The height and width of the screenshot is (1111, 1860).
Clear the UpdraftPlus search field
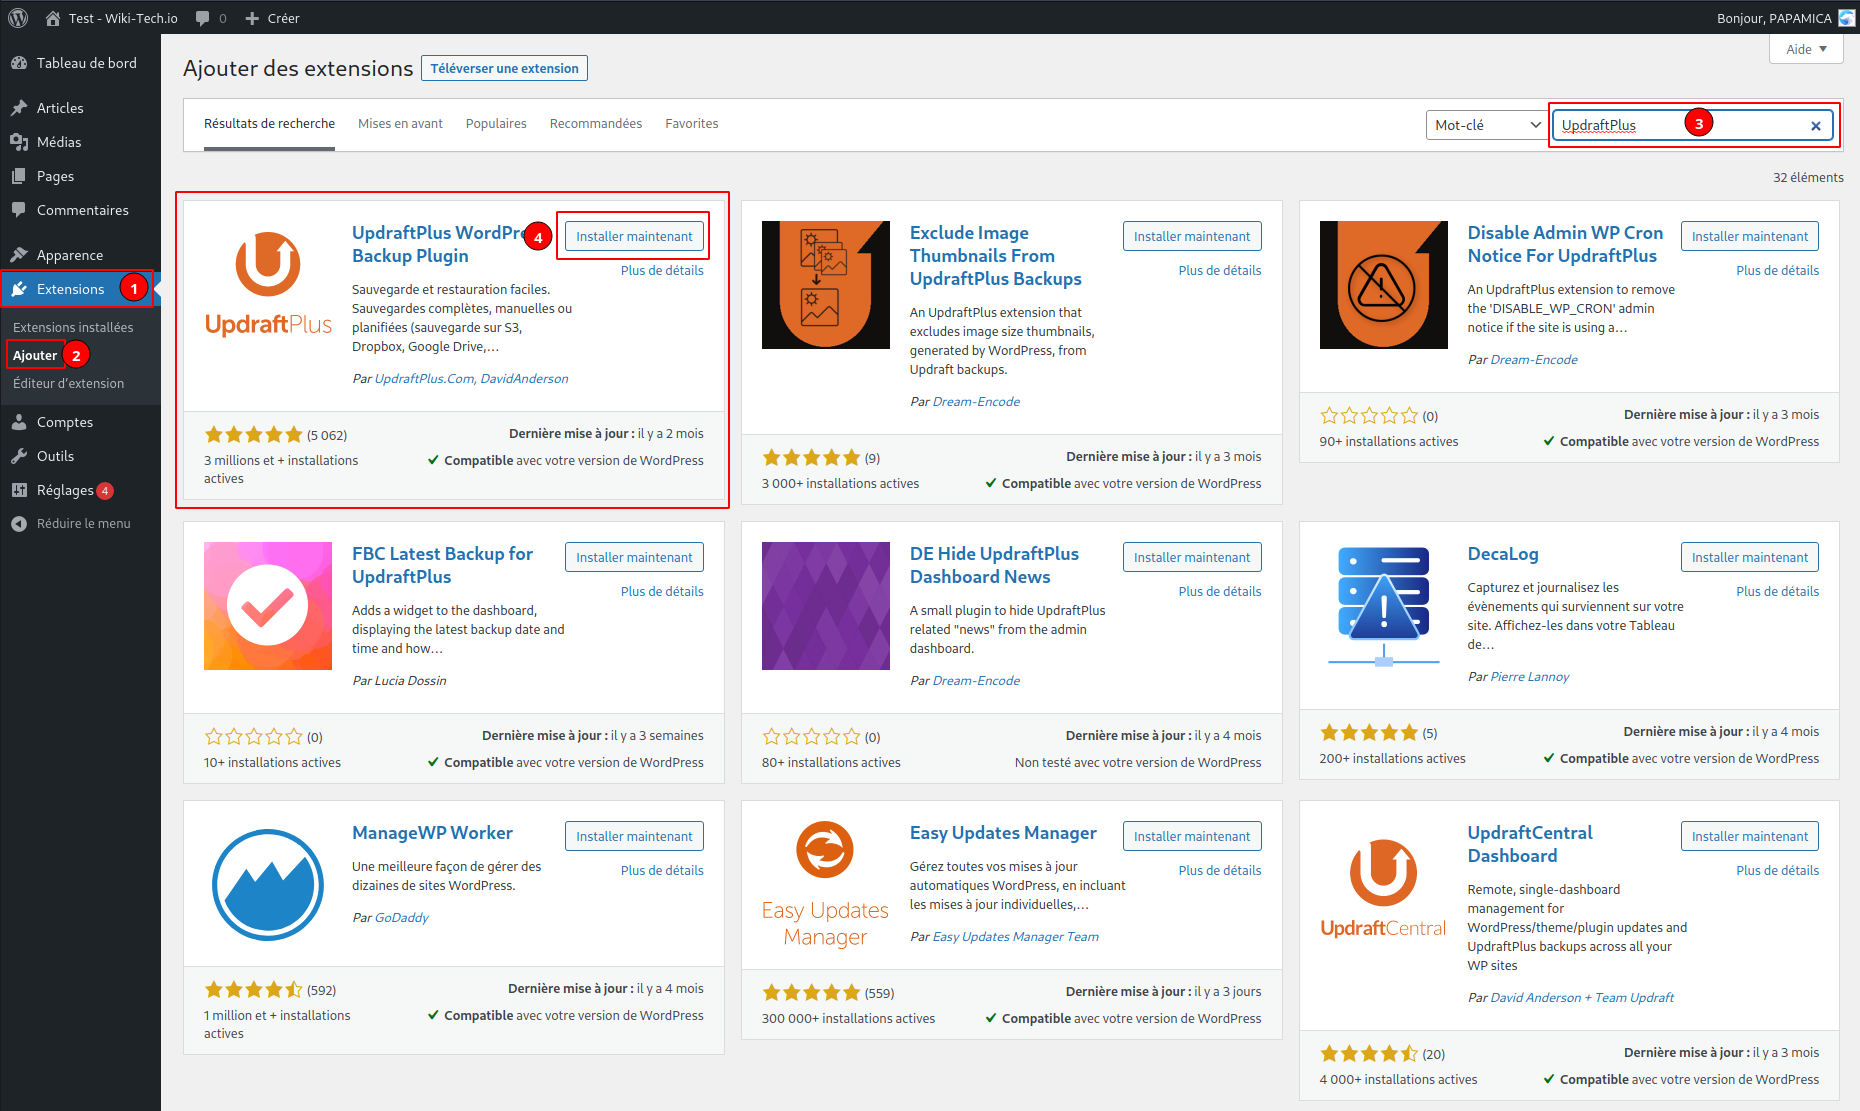pyautogui.click(x=1815, y=126)
